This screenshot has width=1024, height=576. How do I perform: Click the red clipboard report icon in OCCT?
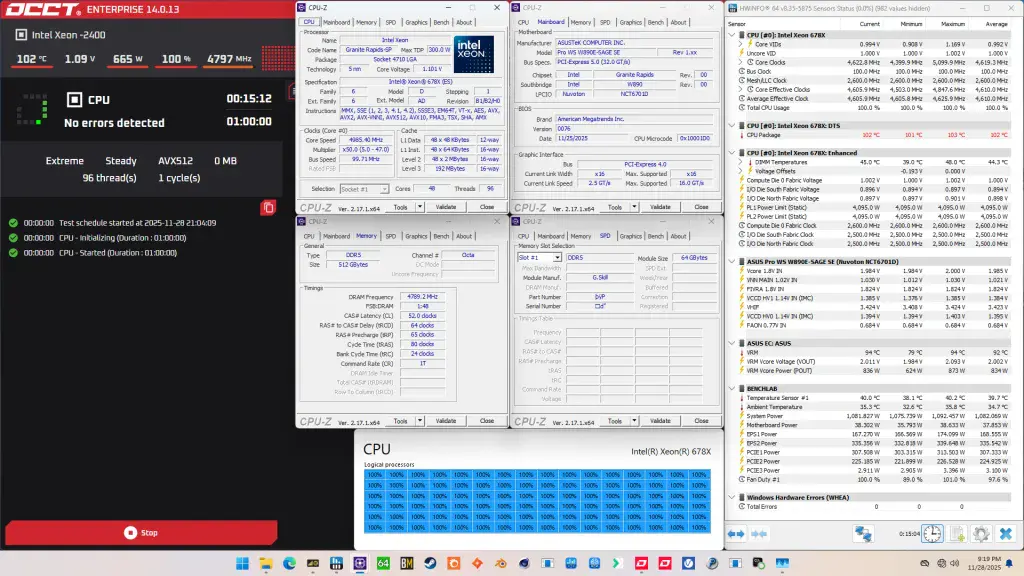(x=267, y=206)
